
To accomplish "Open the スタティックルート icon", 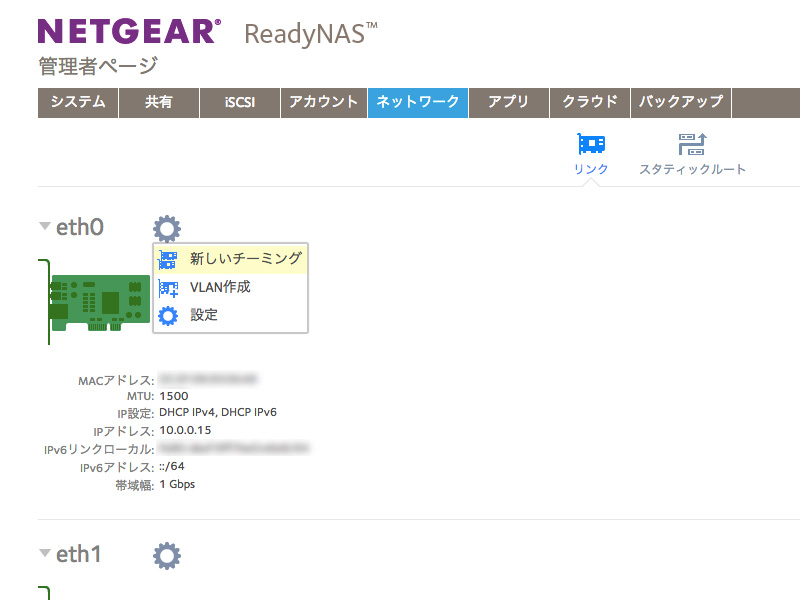I will [692, 145].
